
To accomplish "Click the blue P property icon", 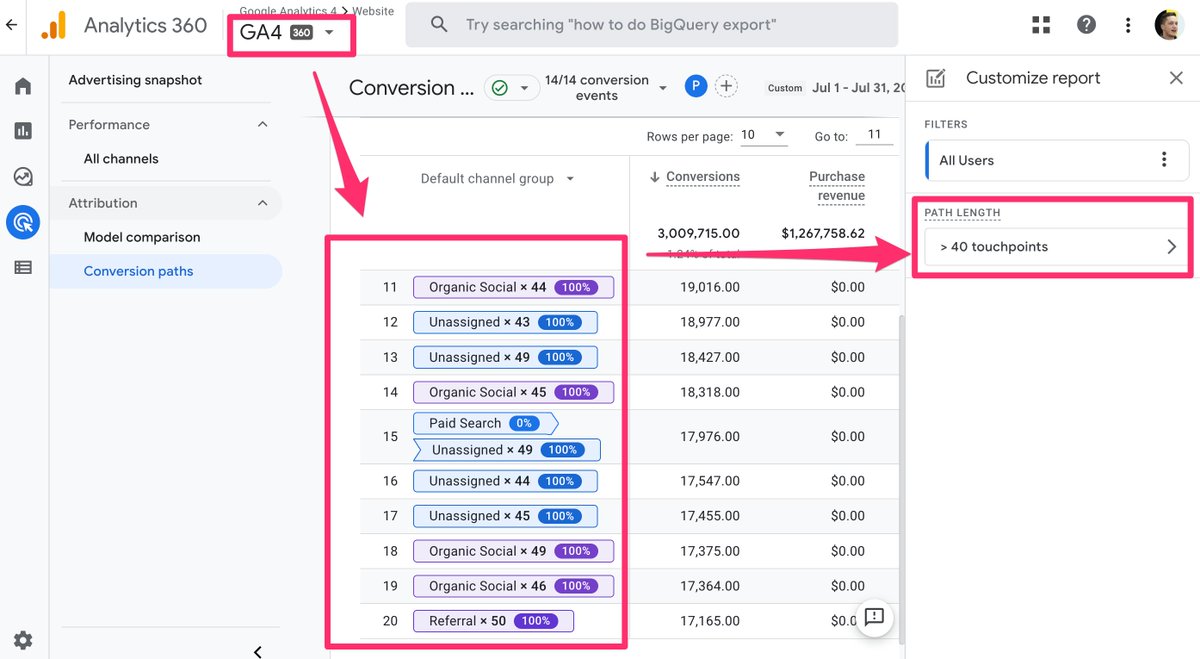I will tap(695, 86).
